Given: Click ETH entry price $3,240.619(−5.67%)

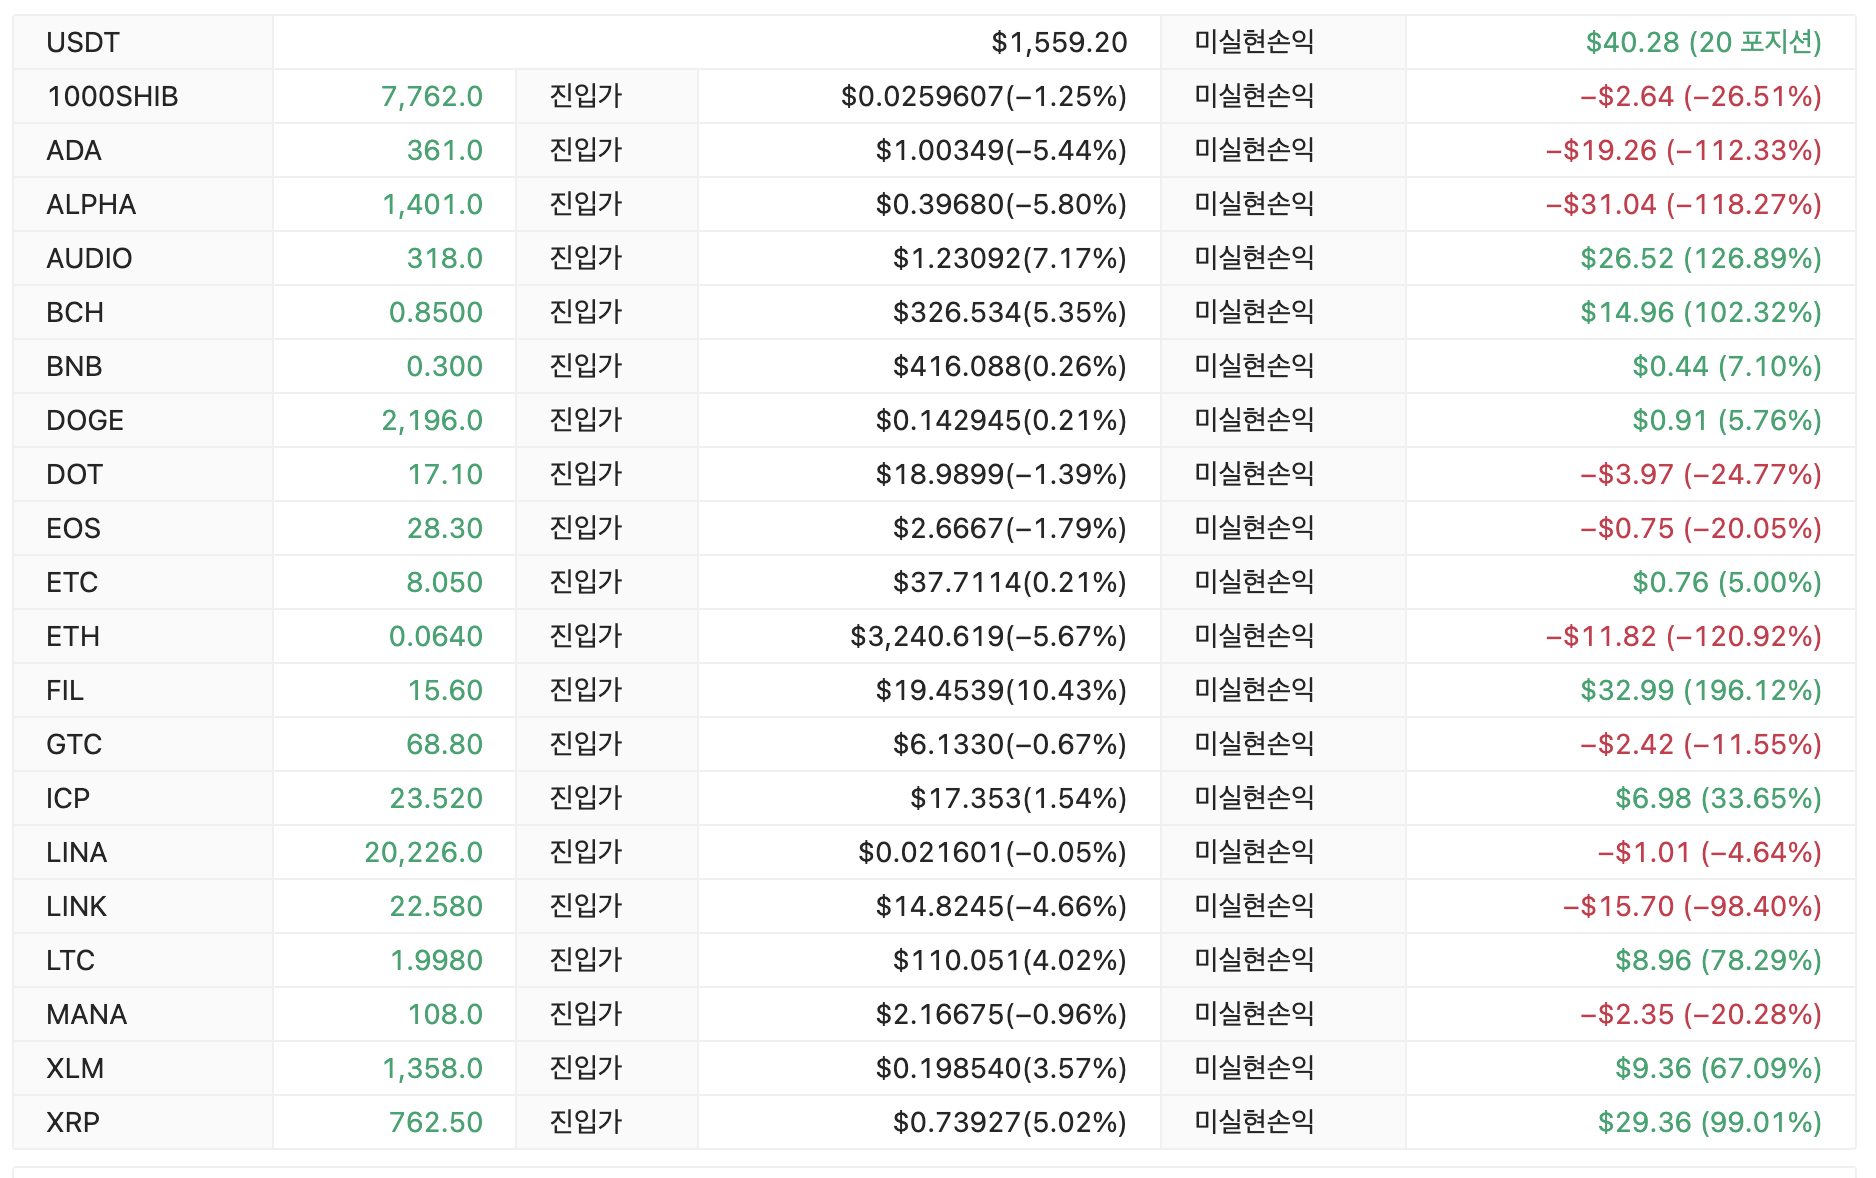Looking at the screenshot, I should [x=988, y=636].
